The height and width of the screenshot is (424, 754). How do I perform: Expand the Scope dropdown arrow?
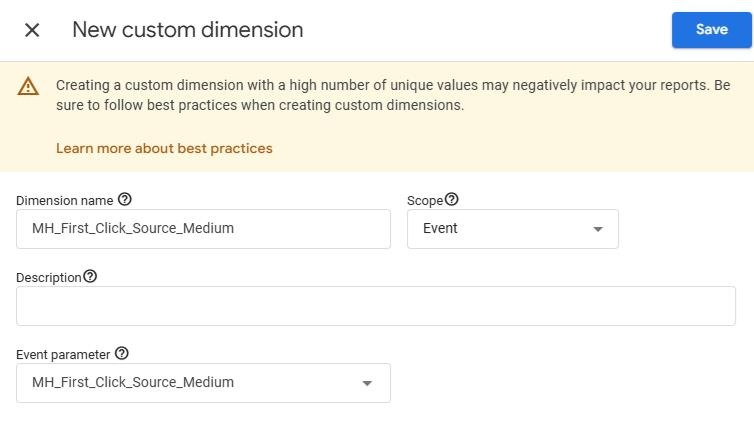coord(598,229)
